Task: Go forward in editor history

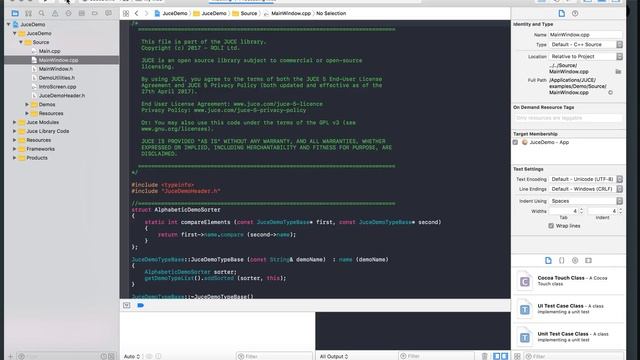Action: [x=146, y=13]
